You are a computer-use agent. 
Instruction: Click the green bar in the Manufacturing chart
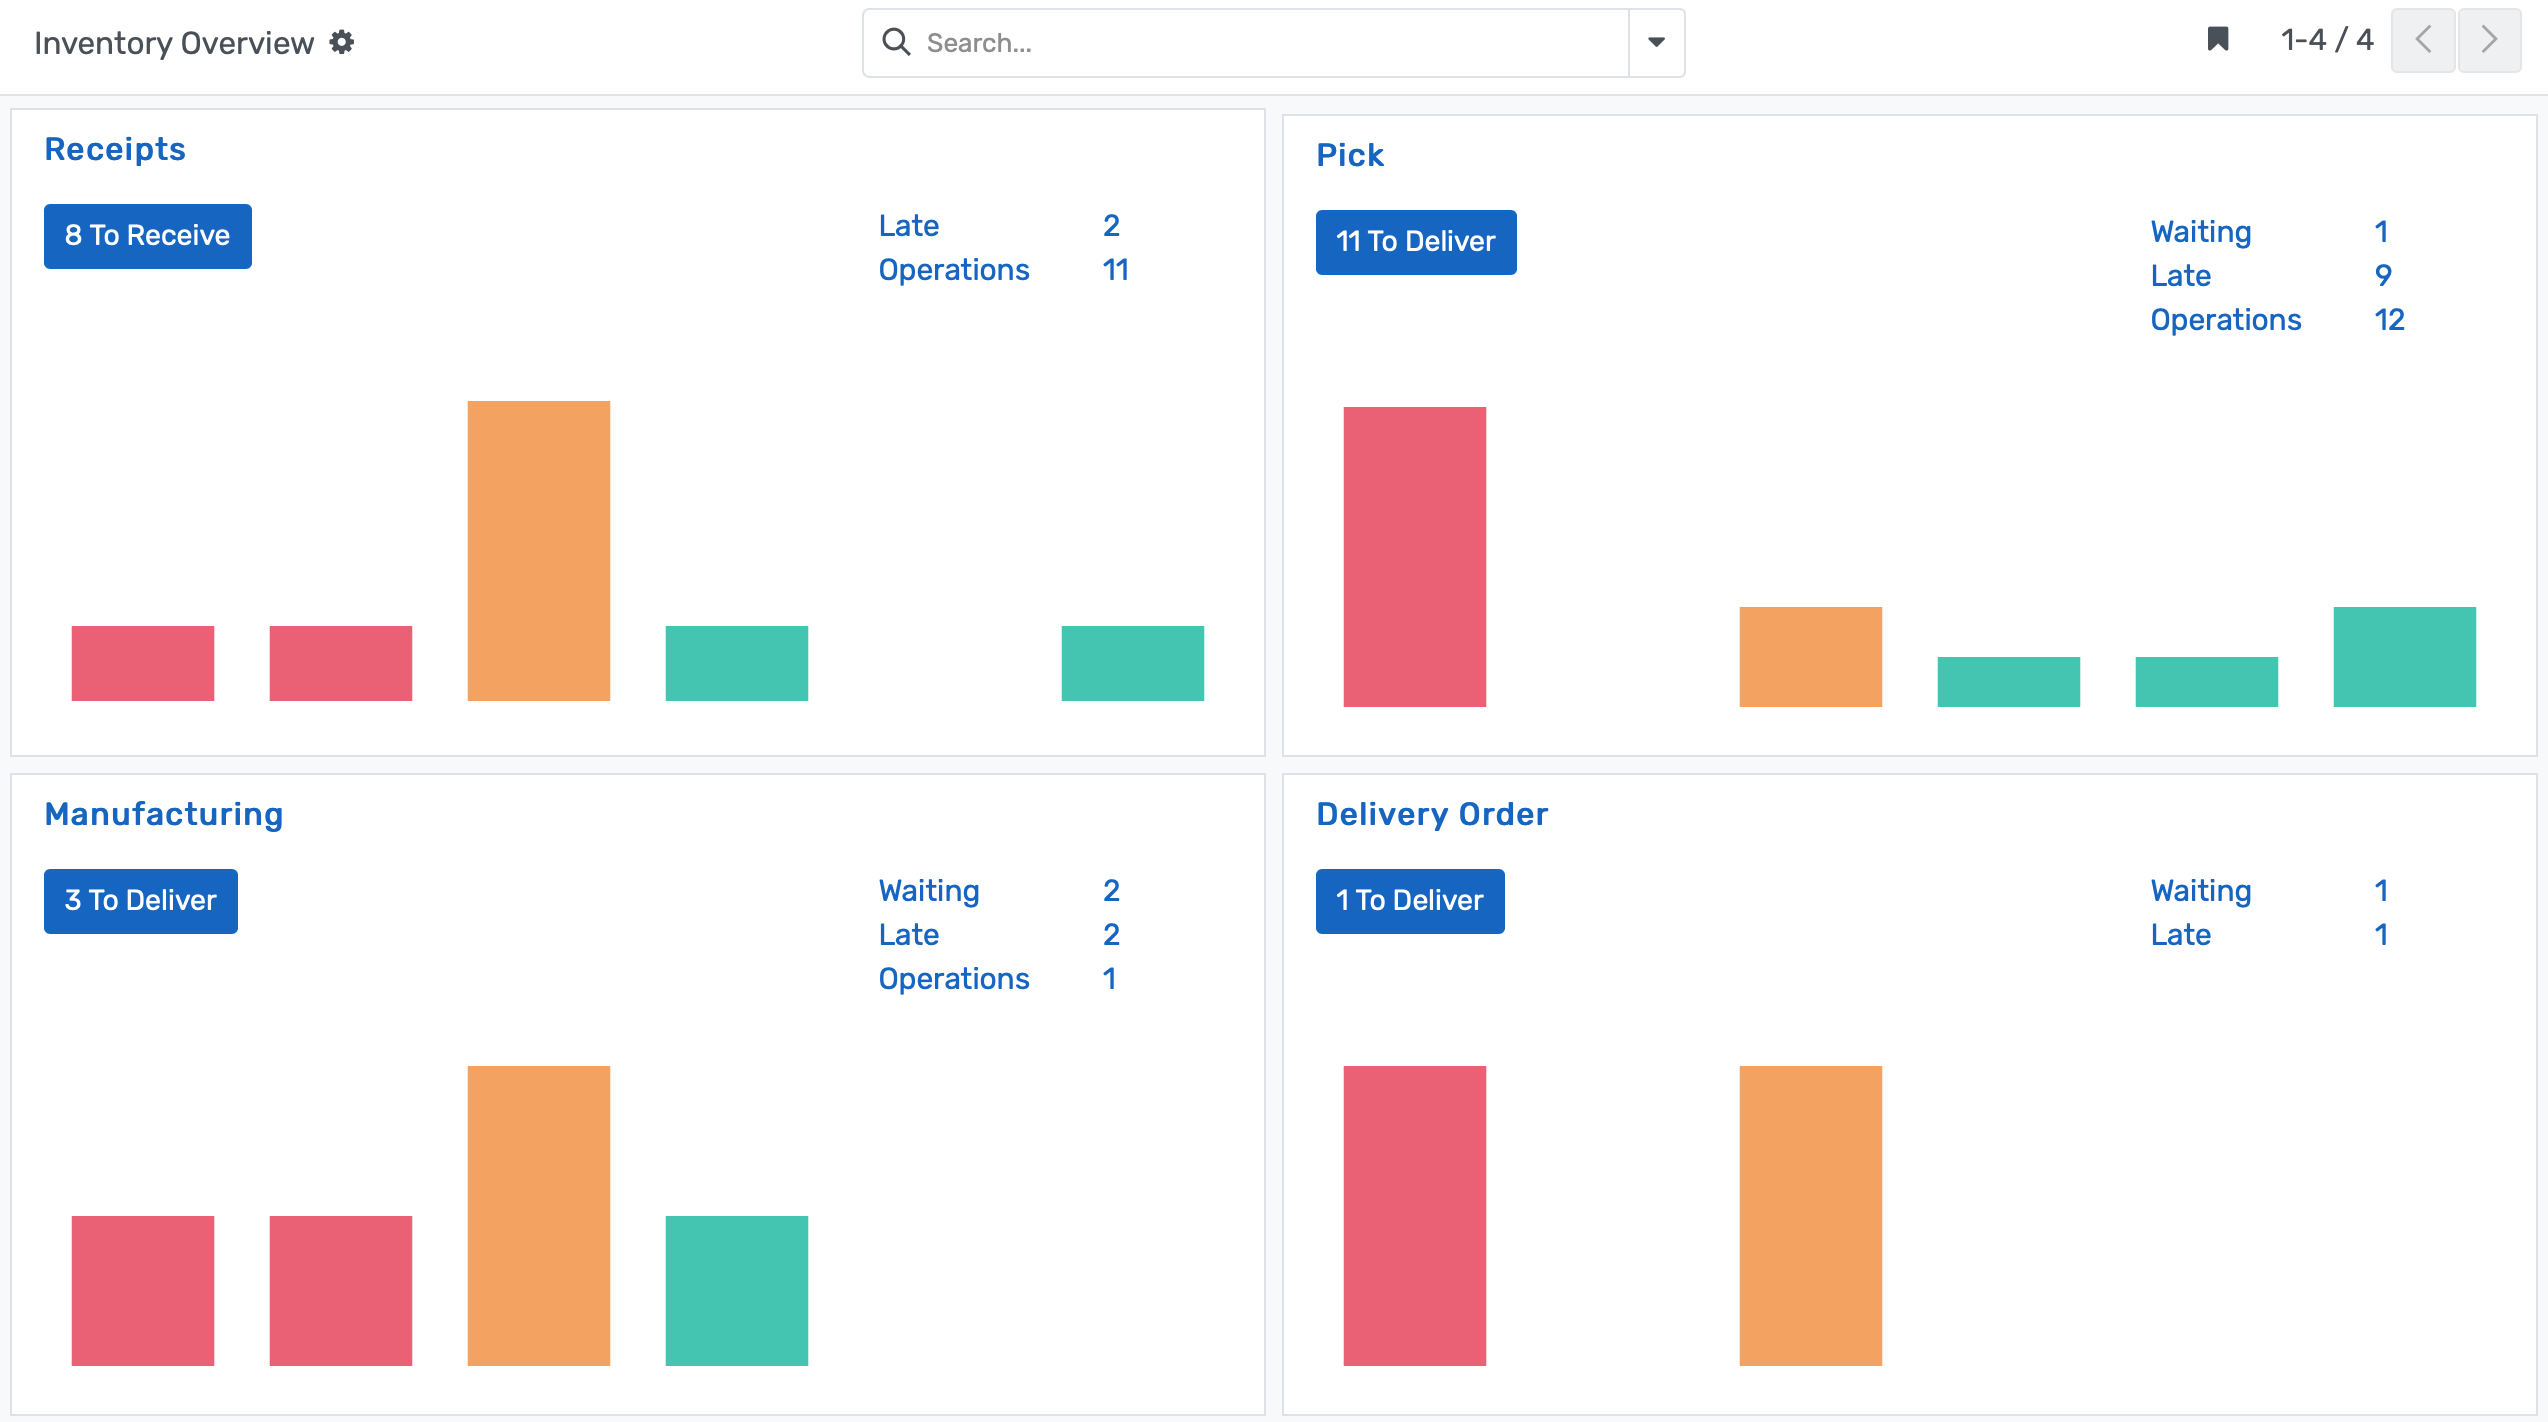pyautogui.click(x=737, y=1290)
